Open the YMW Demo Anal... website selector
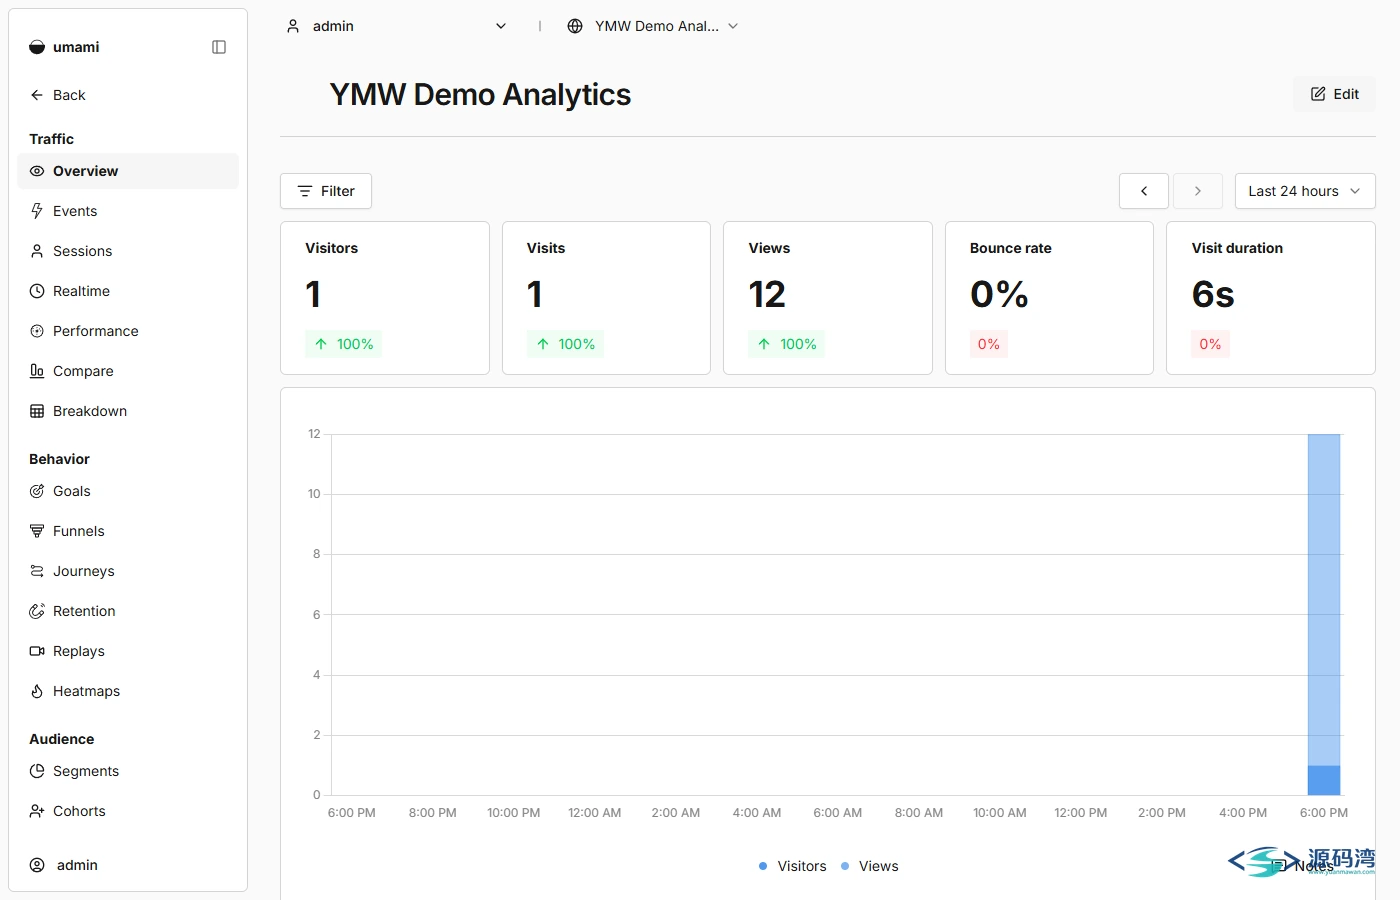This screenshot has width=1400, height=900. [x=653, y=26]
